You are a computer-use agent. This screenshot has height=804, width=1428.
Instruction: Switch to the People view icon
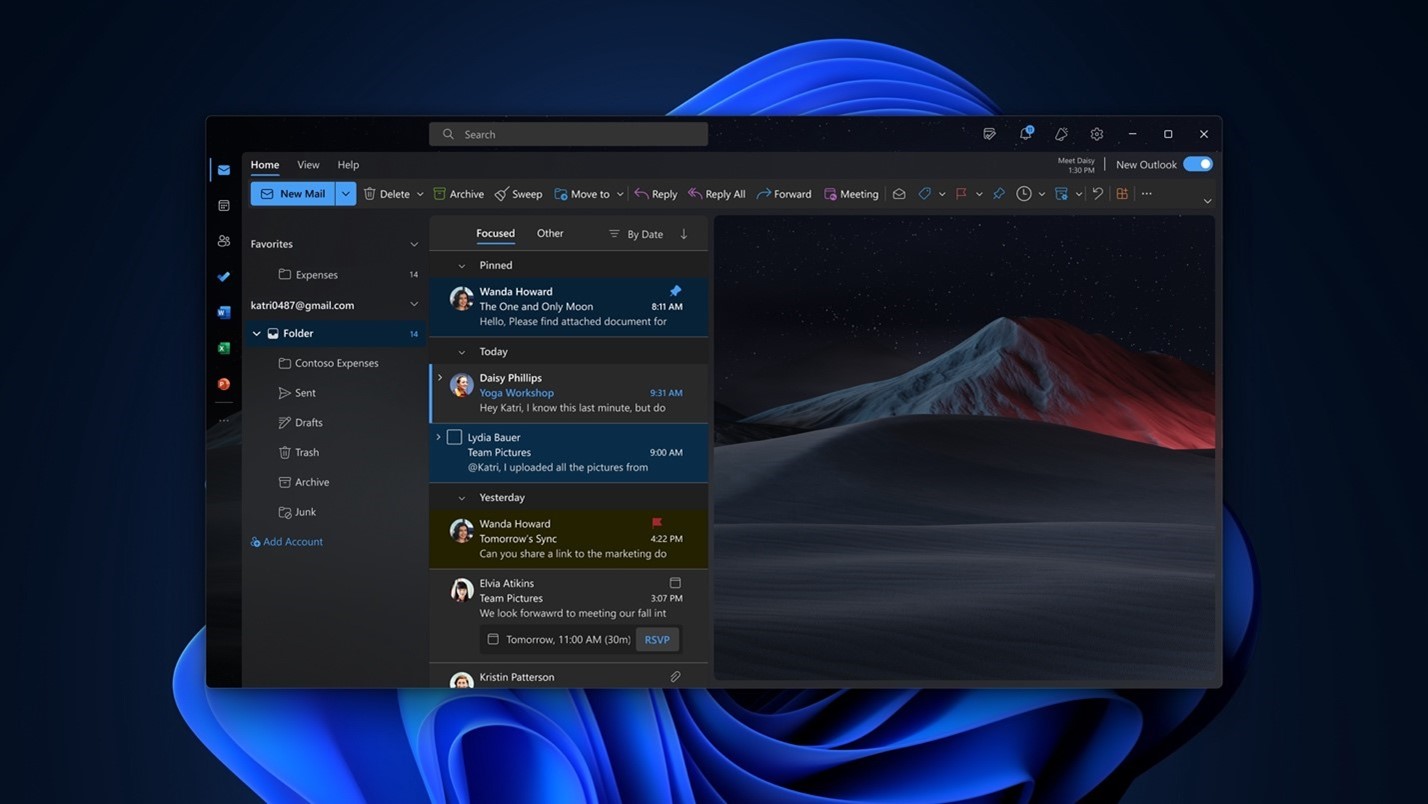[223, 240]
